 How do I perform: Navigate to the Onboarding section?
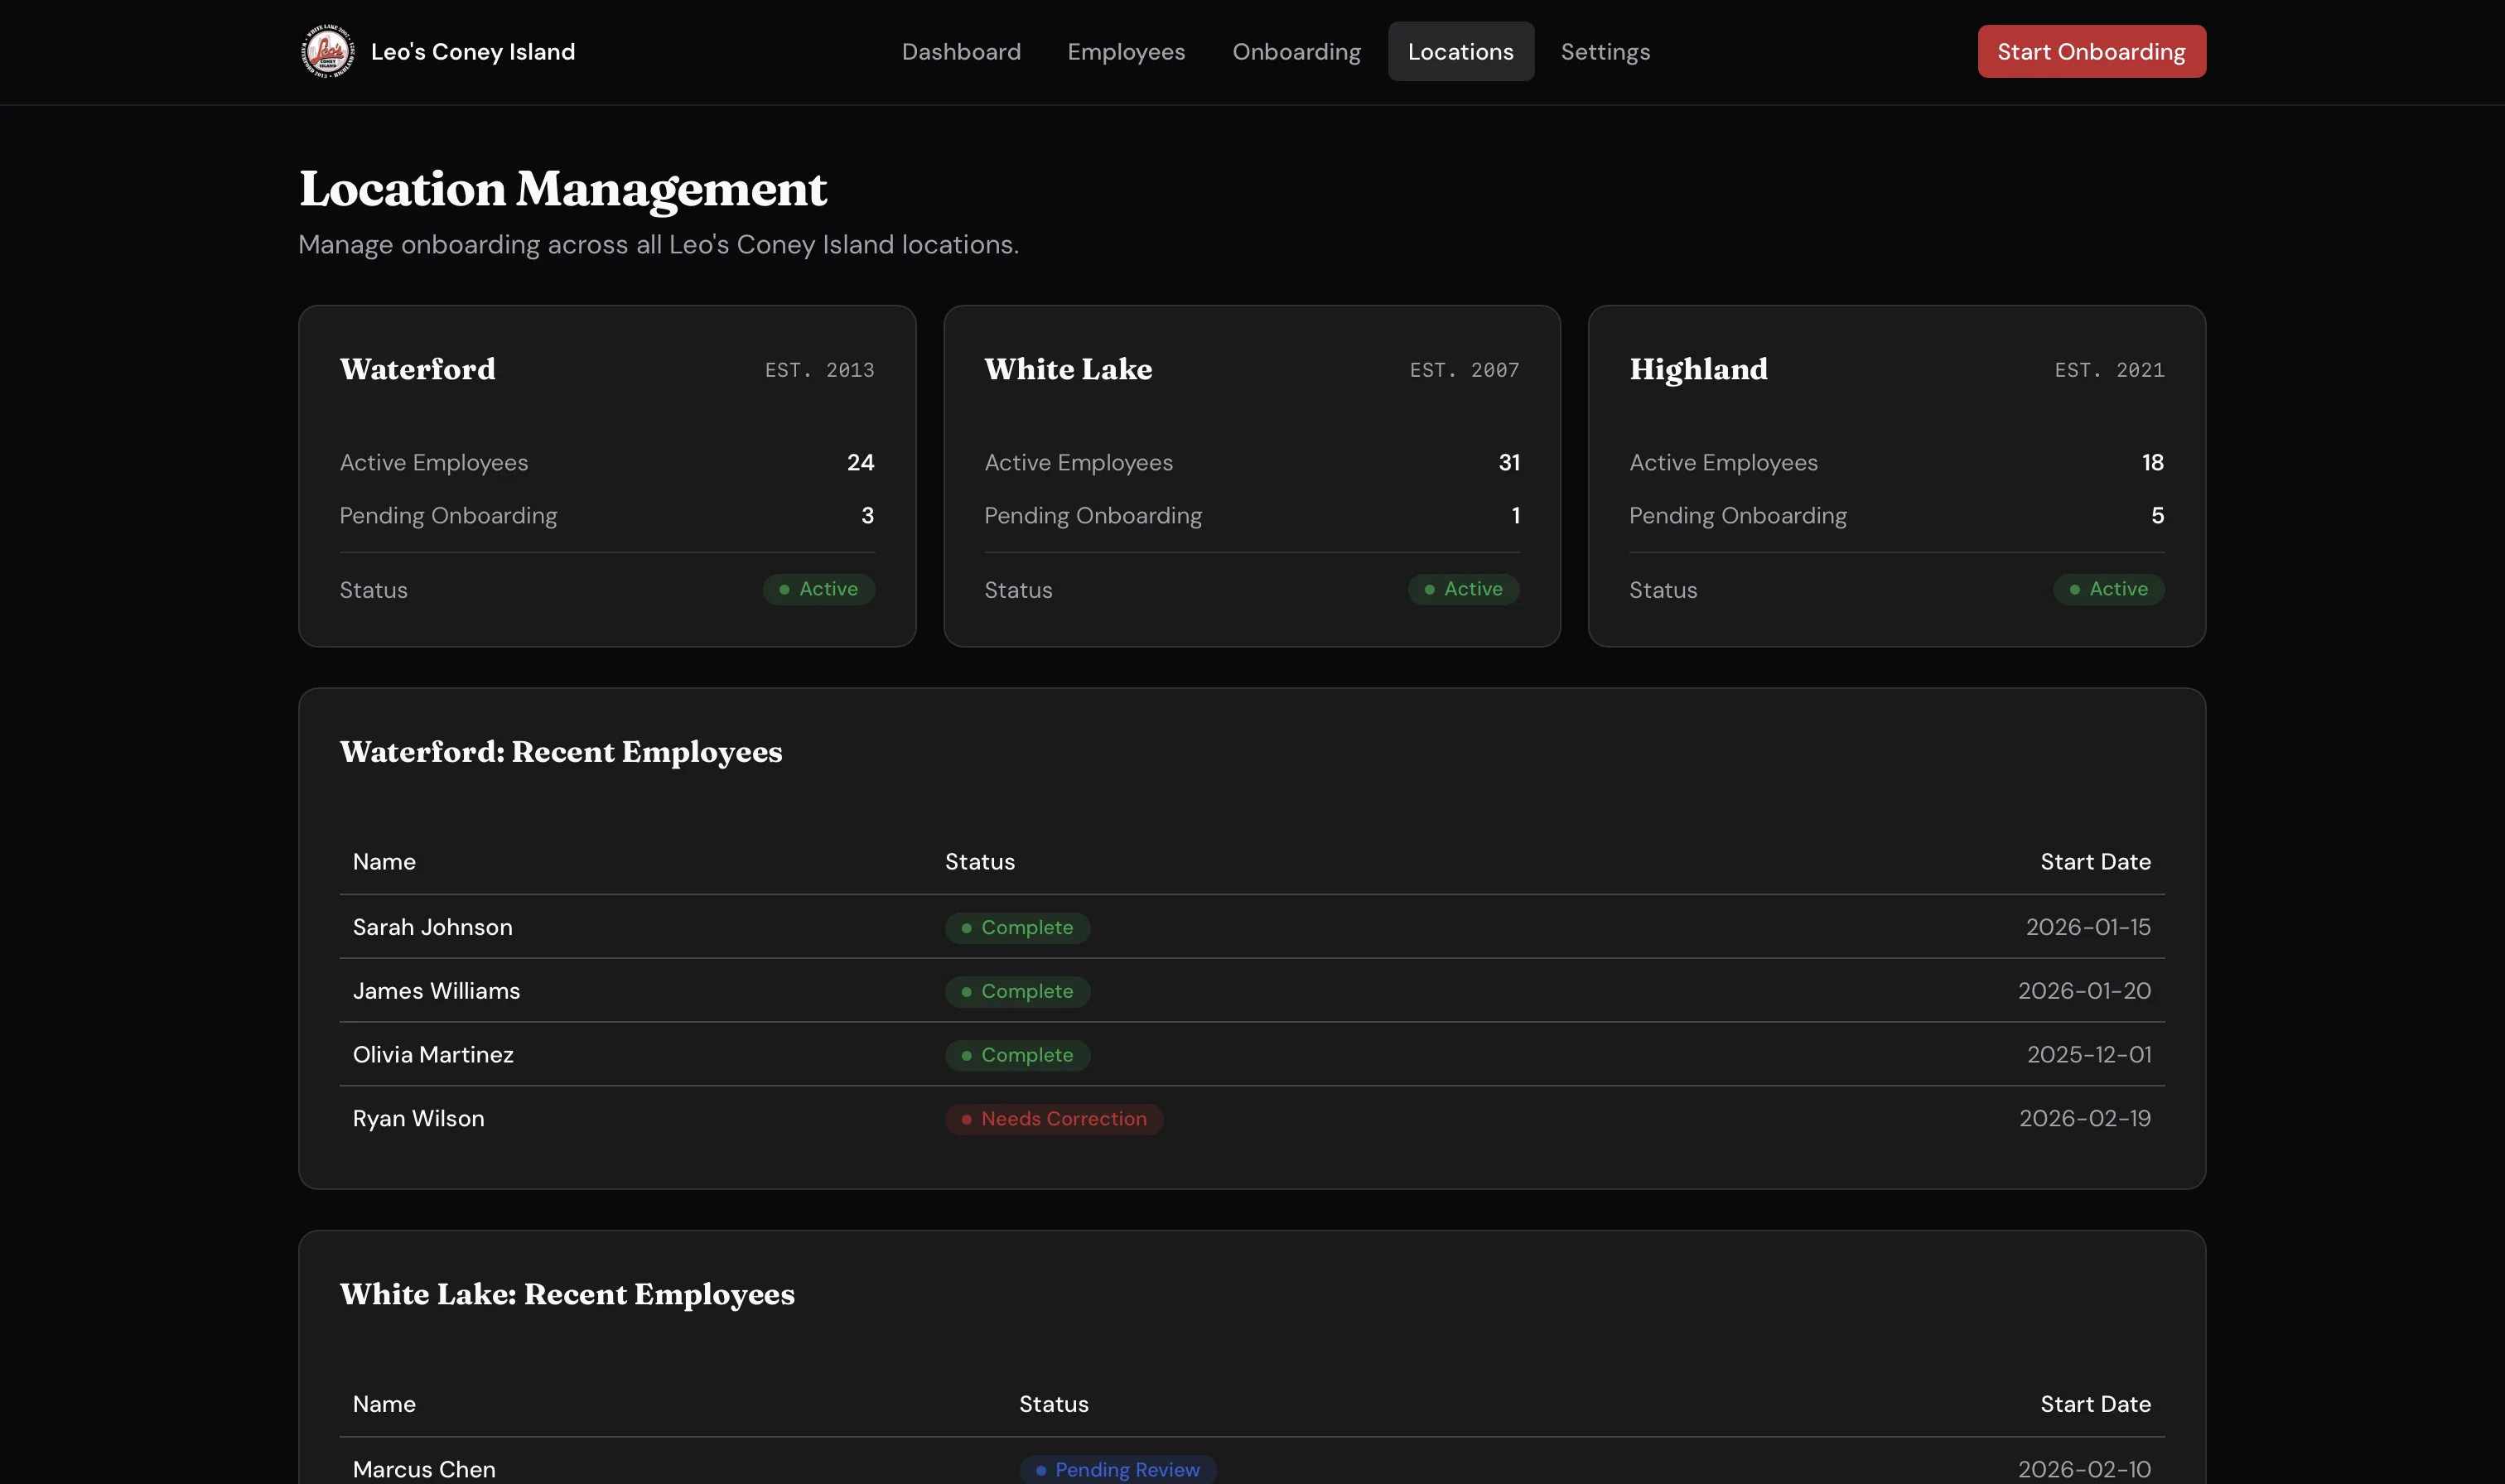[x=1296, y=51]
